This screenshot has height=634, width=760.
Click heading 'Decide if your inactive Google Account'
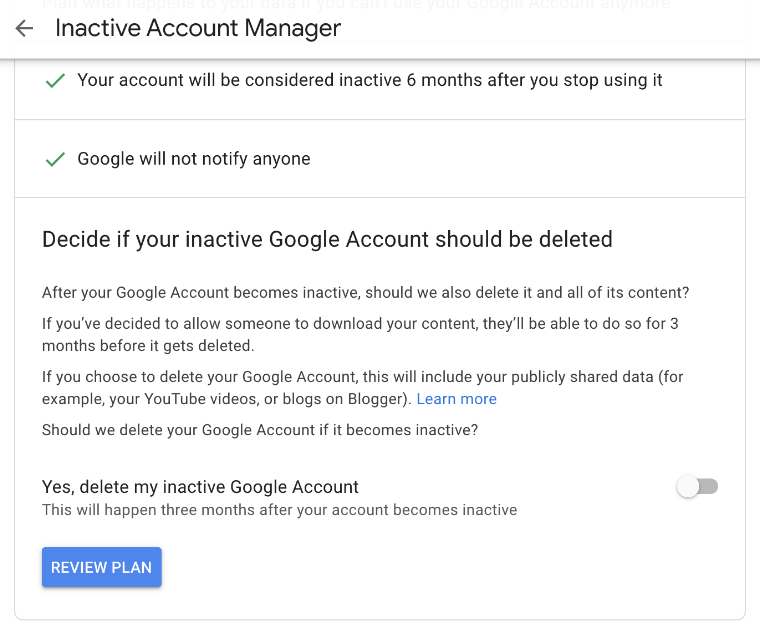pyautogui.click(x=327, y=239)
